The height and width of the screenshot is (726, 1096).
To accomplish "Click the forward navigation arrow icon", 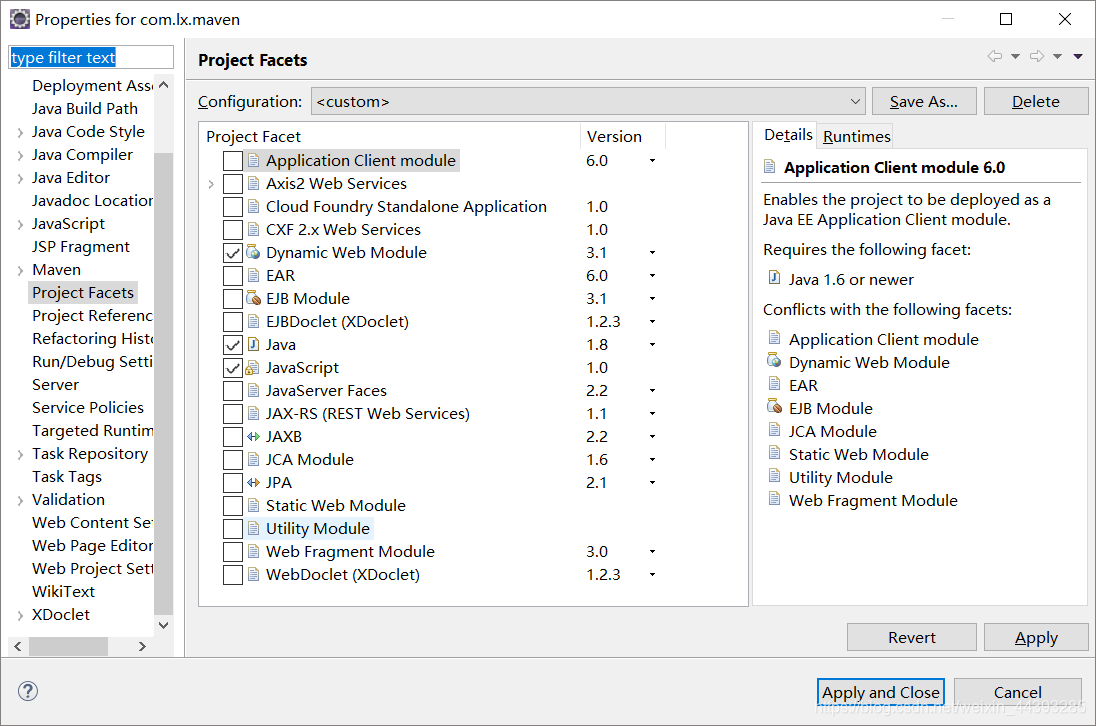I will click(1037, 56).
